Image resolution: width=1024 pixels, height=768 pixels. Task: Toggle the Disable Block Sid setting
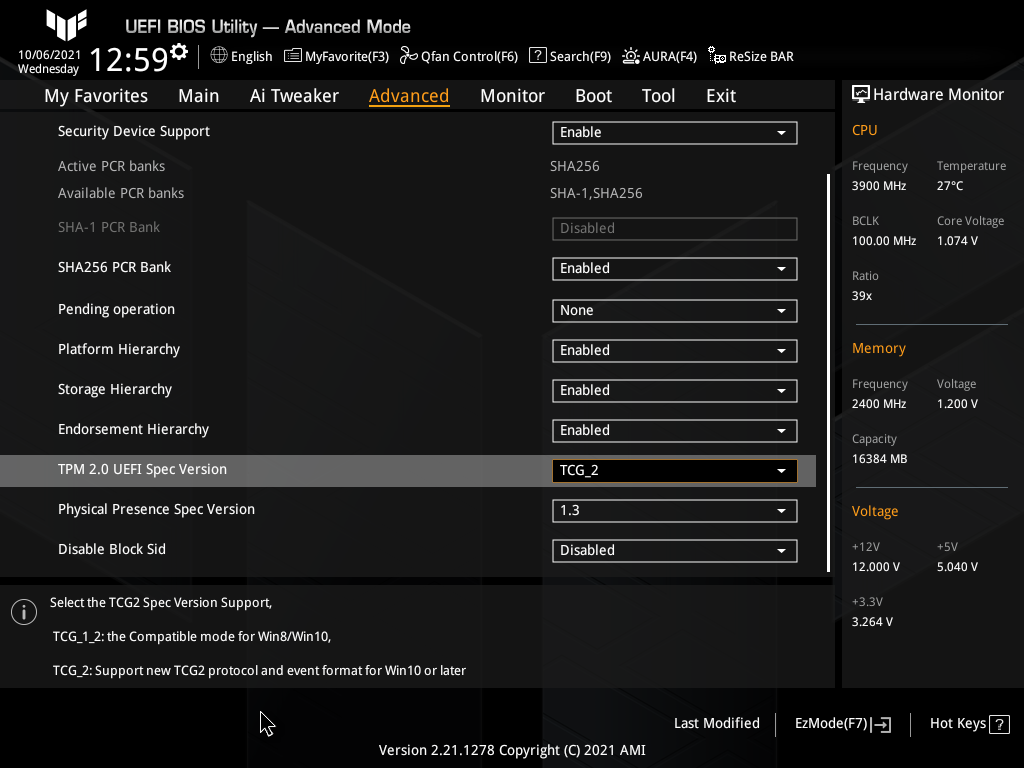(674, 550)
